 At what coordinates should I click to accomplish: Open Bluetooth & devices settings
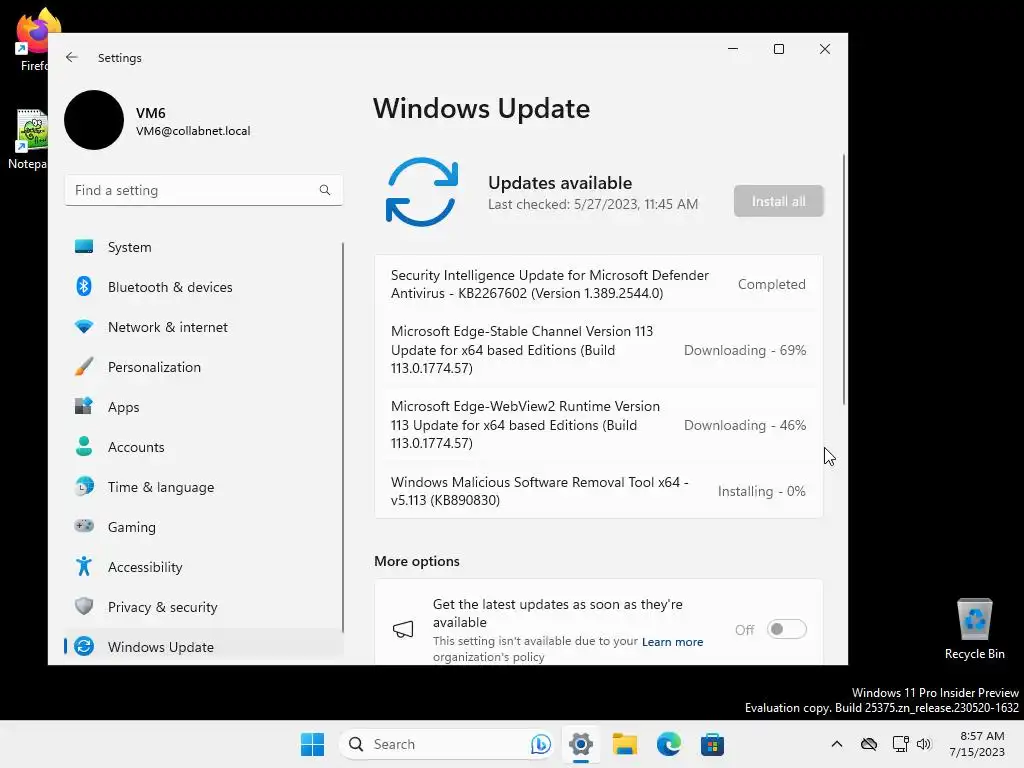coord(204,287)
